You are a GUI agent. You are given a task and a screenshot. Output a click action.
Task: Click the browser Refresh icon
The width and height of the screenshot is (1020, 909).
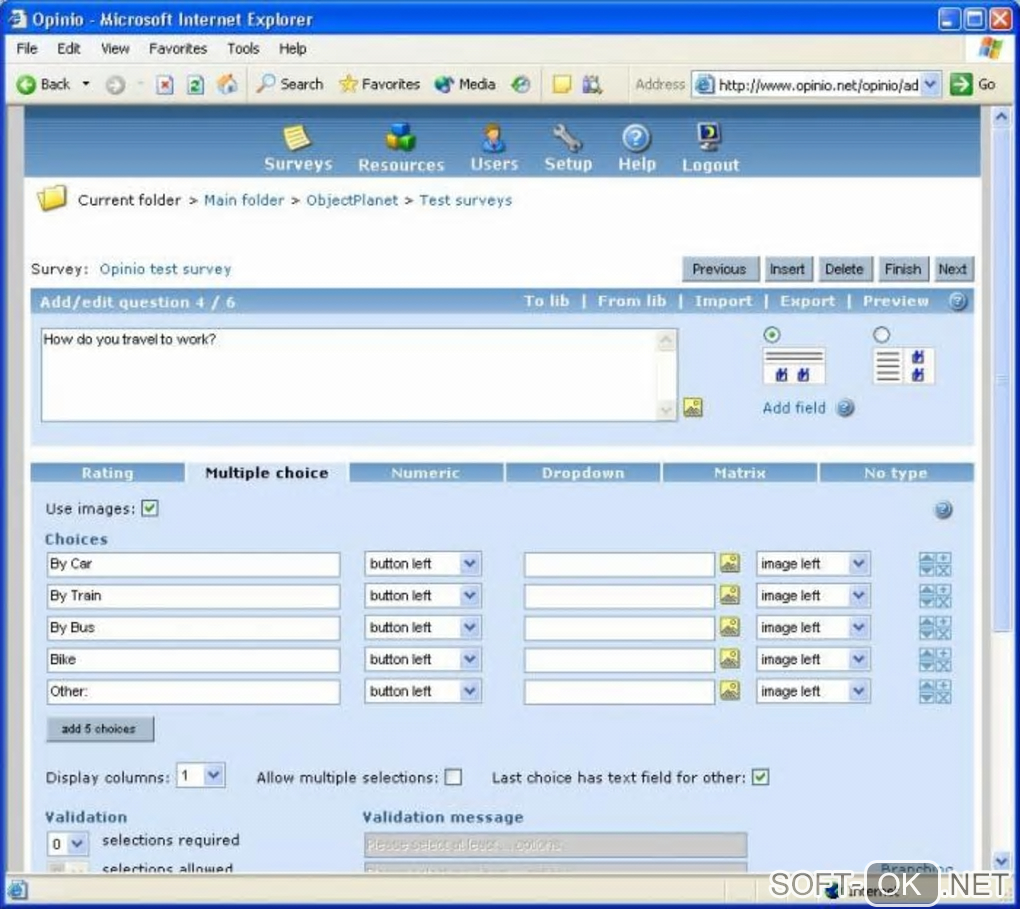tap(196, 85)
